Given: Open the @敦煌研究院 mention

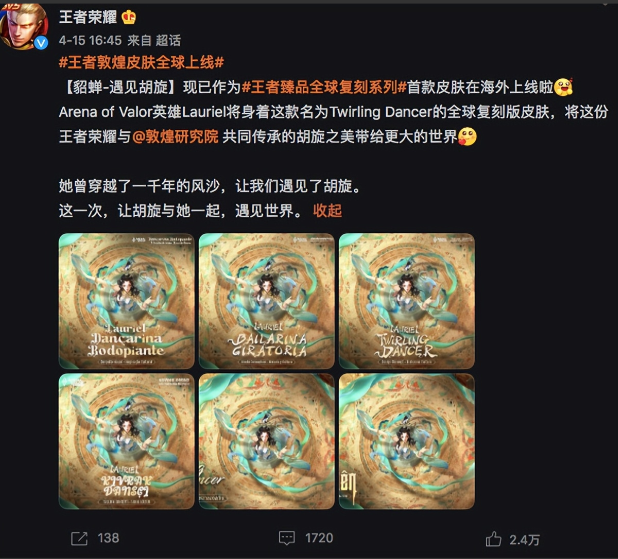Looking at the screenshot, I should click(x=175, y=137).
